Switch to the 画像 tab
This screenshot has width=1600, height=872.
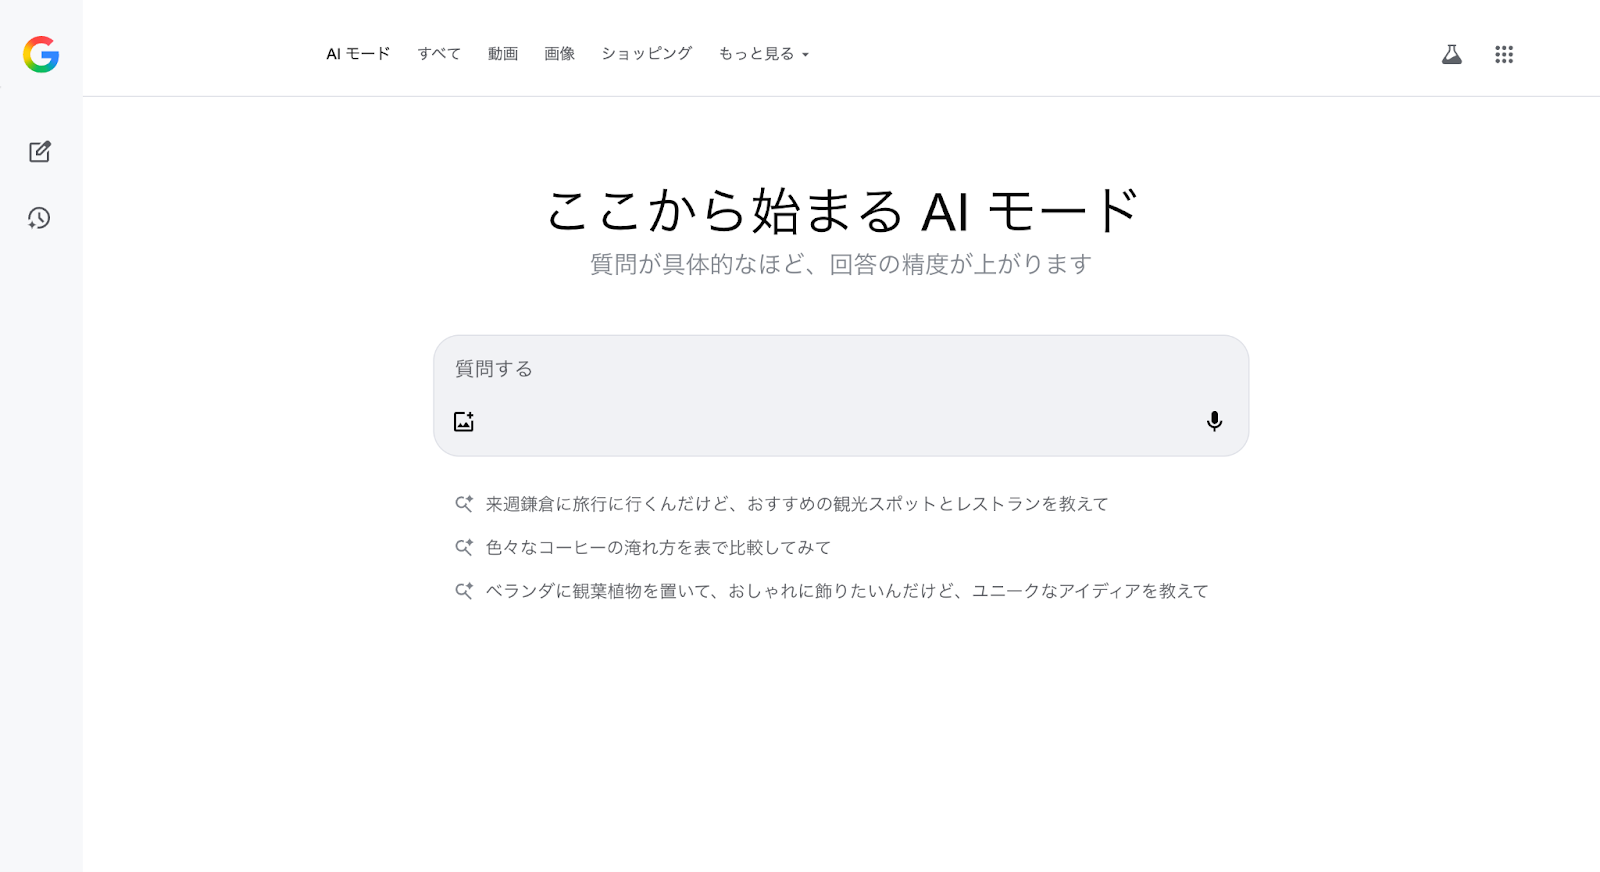[560, 54]
